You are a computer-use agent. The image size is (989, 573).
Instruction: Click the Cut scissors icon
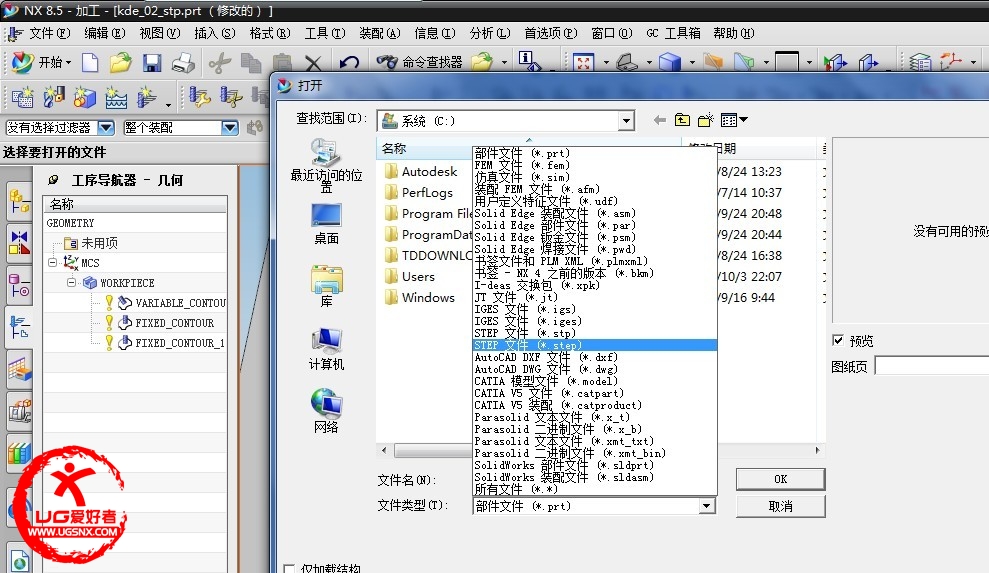pos(219,62)
